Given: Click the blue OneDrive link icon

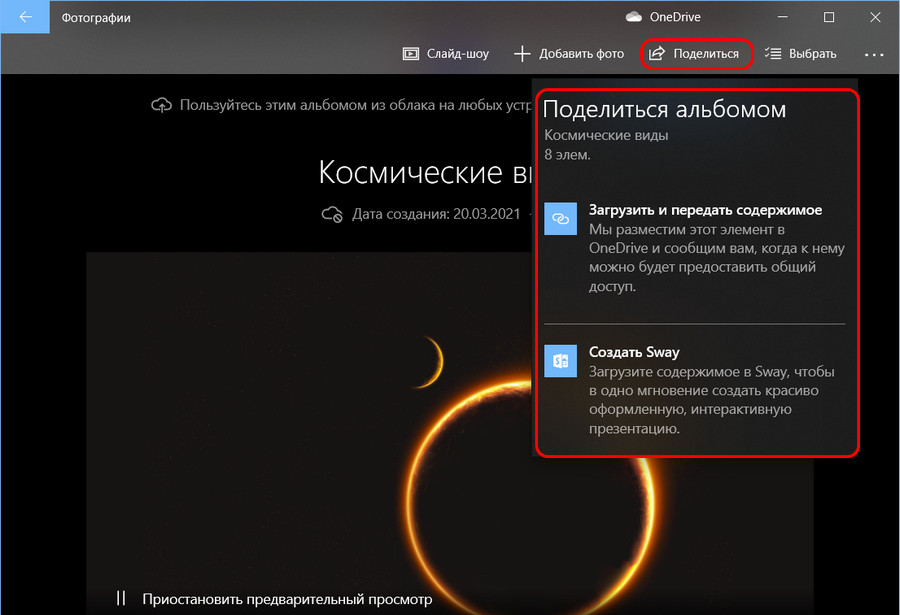Looking at the screenshot, I should pyautogui.click(x=560, y=219).
